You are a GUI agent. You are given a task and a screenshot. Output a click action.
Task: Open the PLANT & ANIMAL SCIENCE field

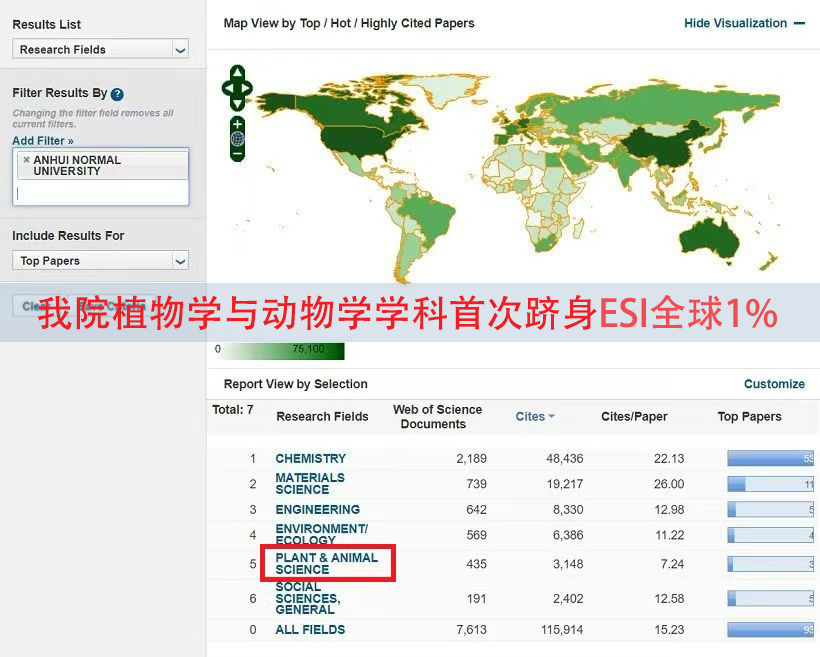[x=326, y=563]
